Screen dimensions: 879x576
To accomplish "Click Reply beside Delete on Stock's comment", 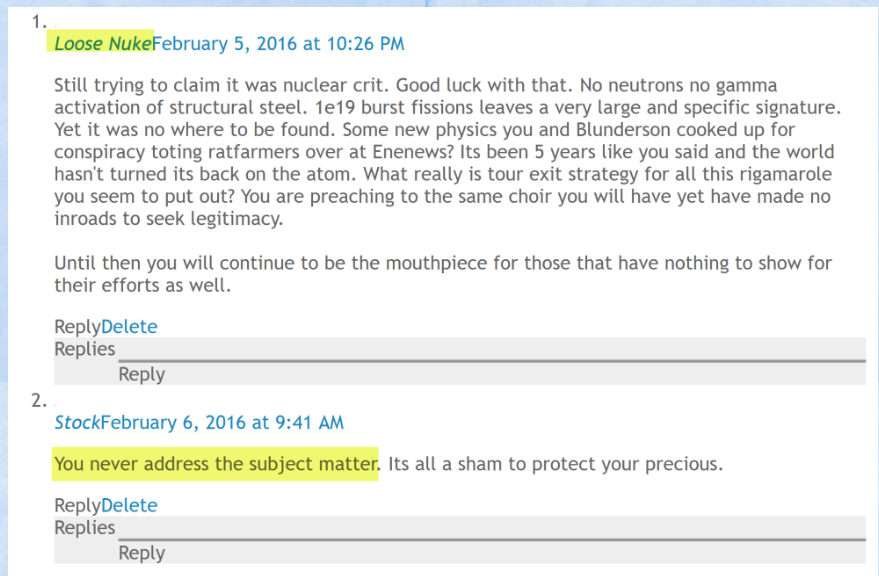I will pyautogui.click(x=77, y=506).
